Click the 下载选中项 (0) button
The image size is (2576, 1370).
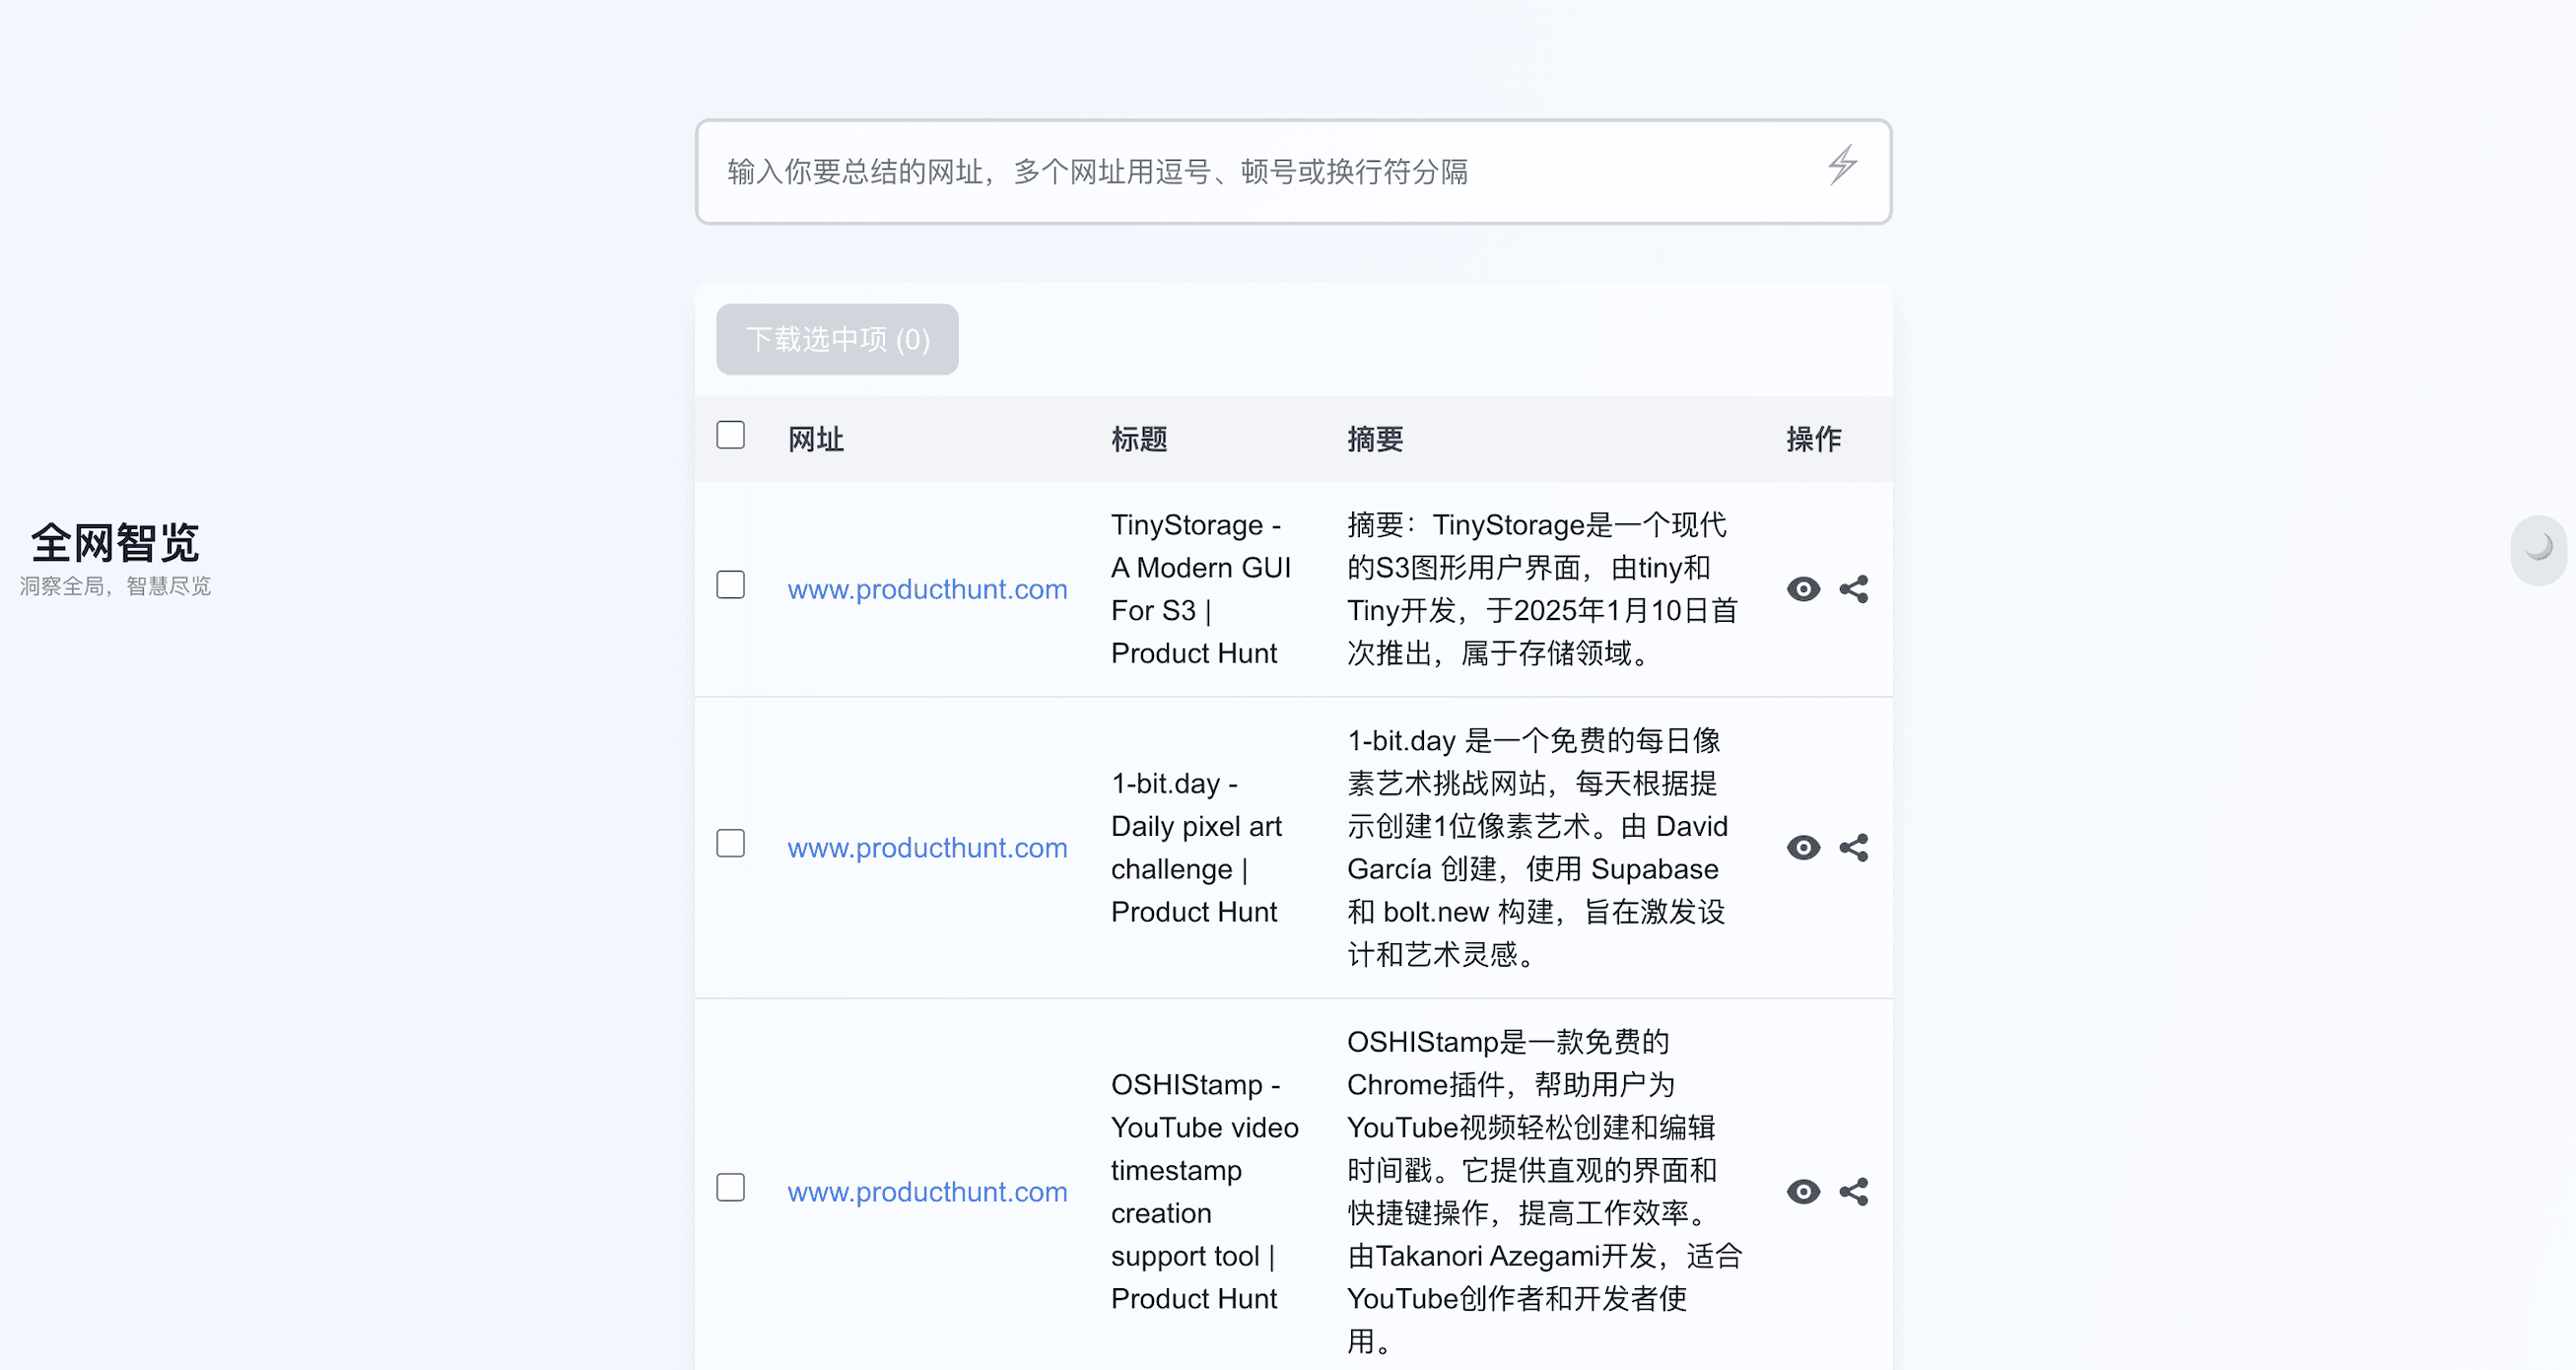coord(836,339)
